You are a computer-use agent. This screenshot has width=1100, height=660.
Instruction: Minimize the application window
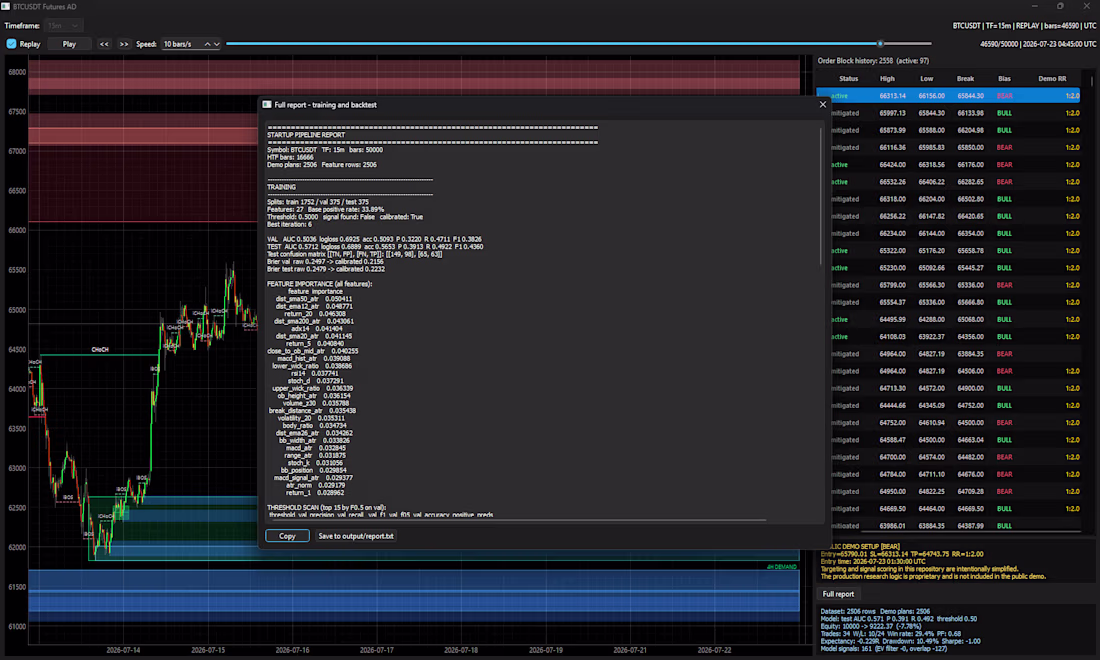(x=1034, y=6)
